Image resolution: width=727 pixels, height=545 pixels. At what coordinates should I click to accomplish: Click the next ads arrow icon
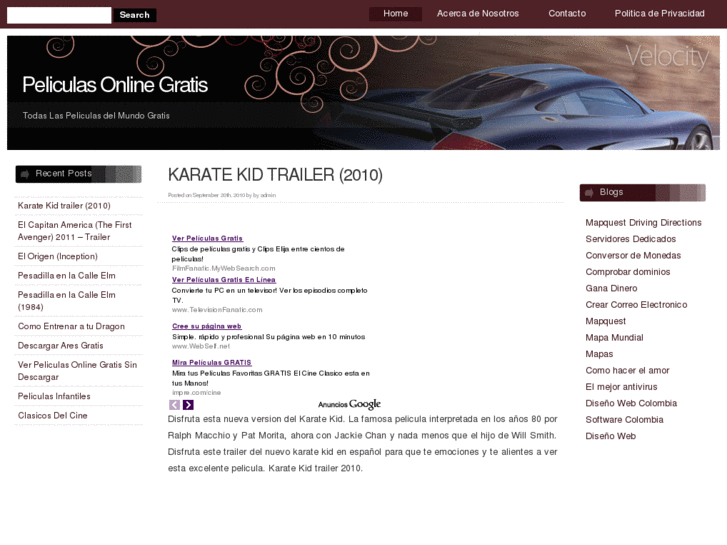(188, 405)
